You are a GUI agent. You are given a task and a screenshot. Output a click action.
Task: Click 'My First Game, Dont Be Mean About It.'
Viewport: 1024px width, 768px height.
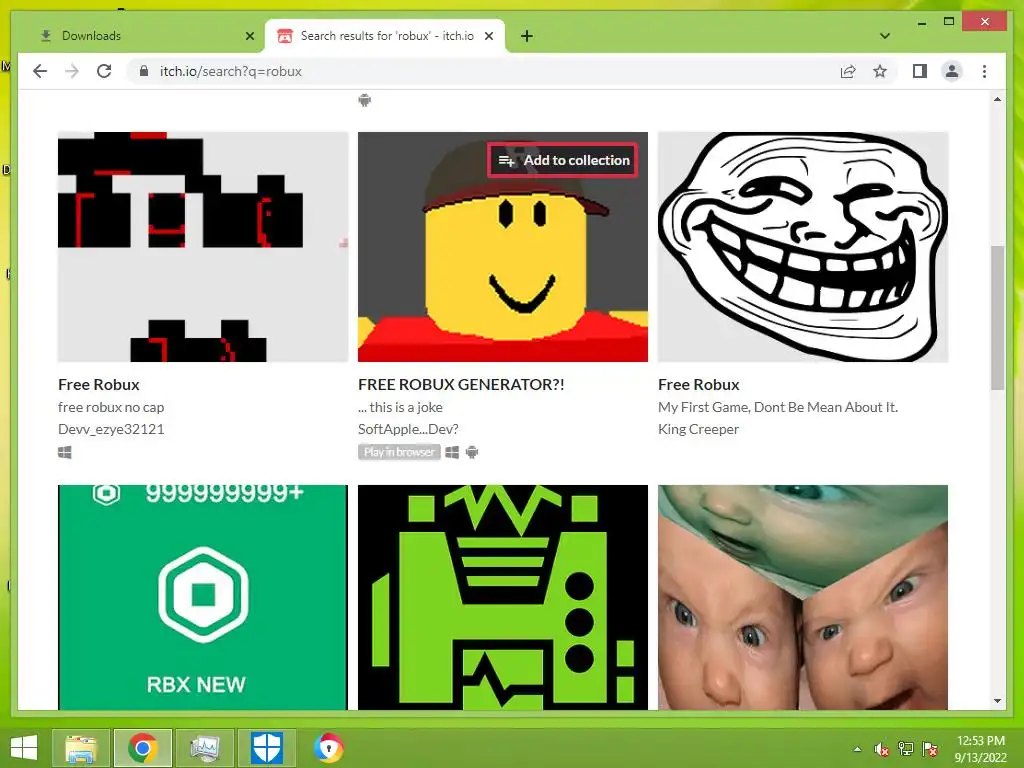pyautogui.click(x=778, y=407)
